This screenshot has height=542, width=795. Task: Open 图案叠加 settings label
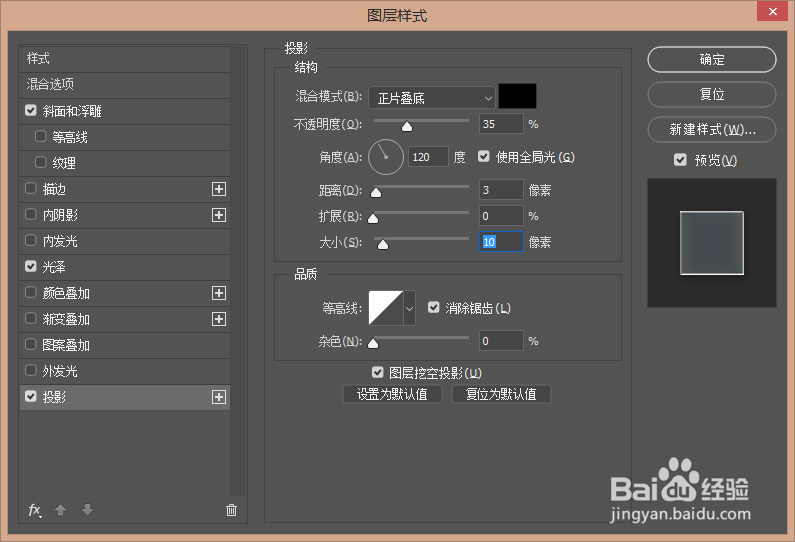point(66,346)
